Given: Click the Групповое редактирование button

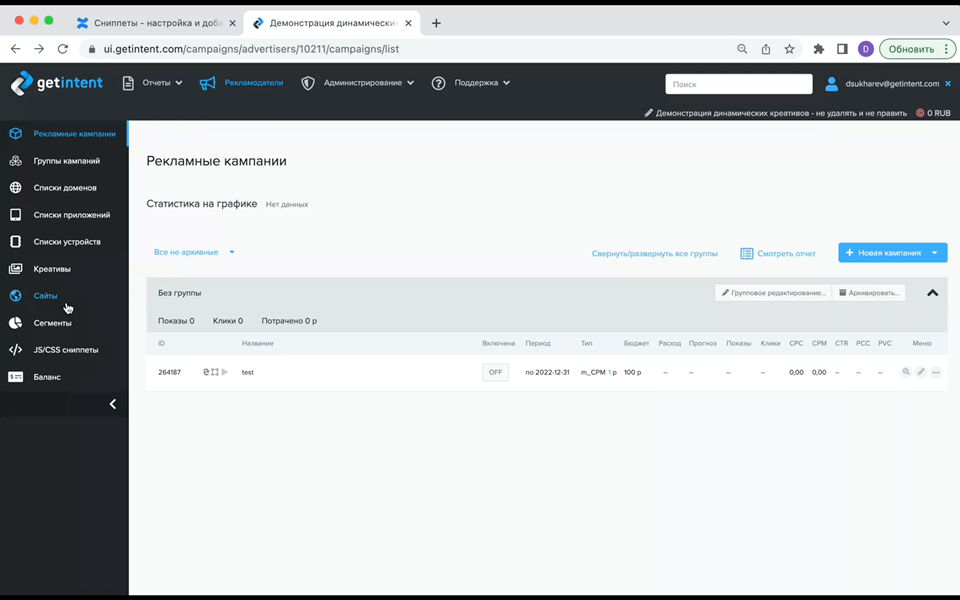Looking at the screenshot, I should click(772, 293).
